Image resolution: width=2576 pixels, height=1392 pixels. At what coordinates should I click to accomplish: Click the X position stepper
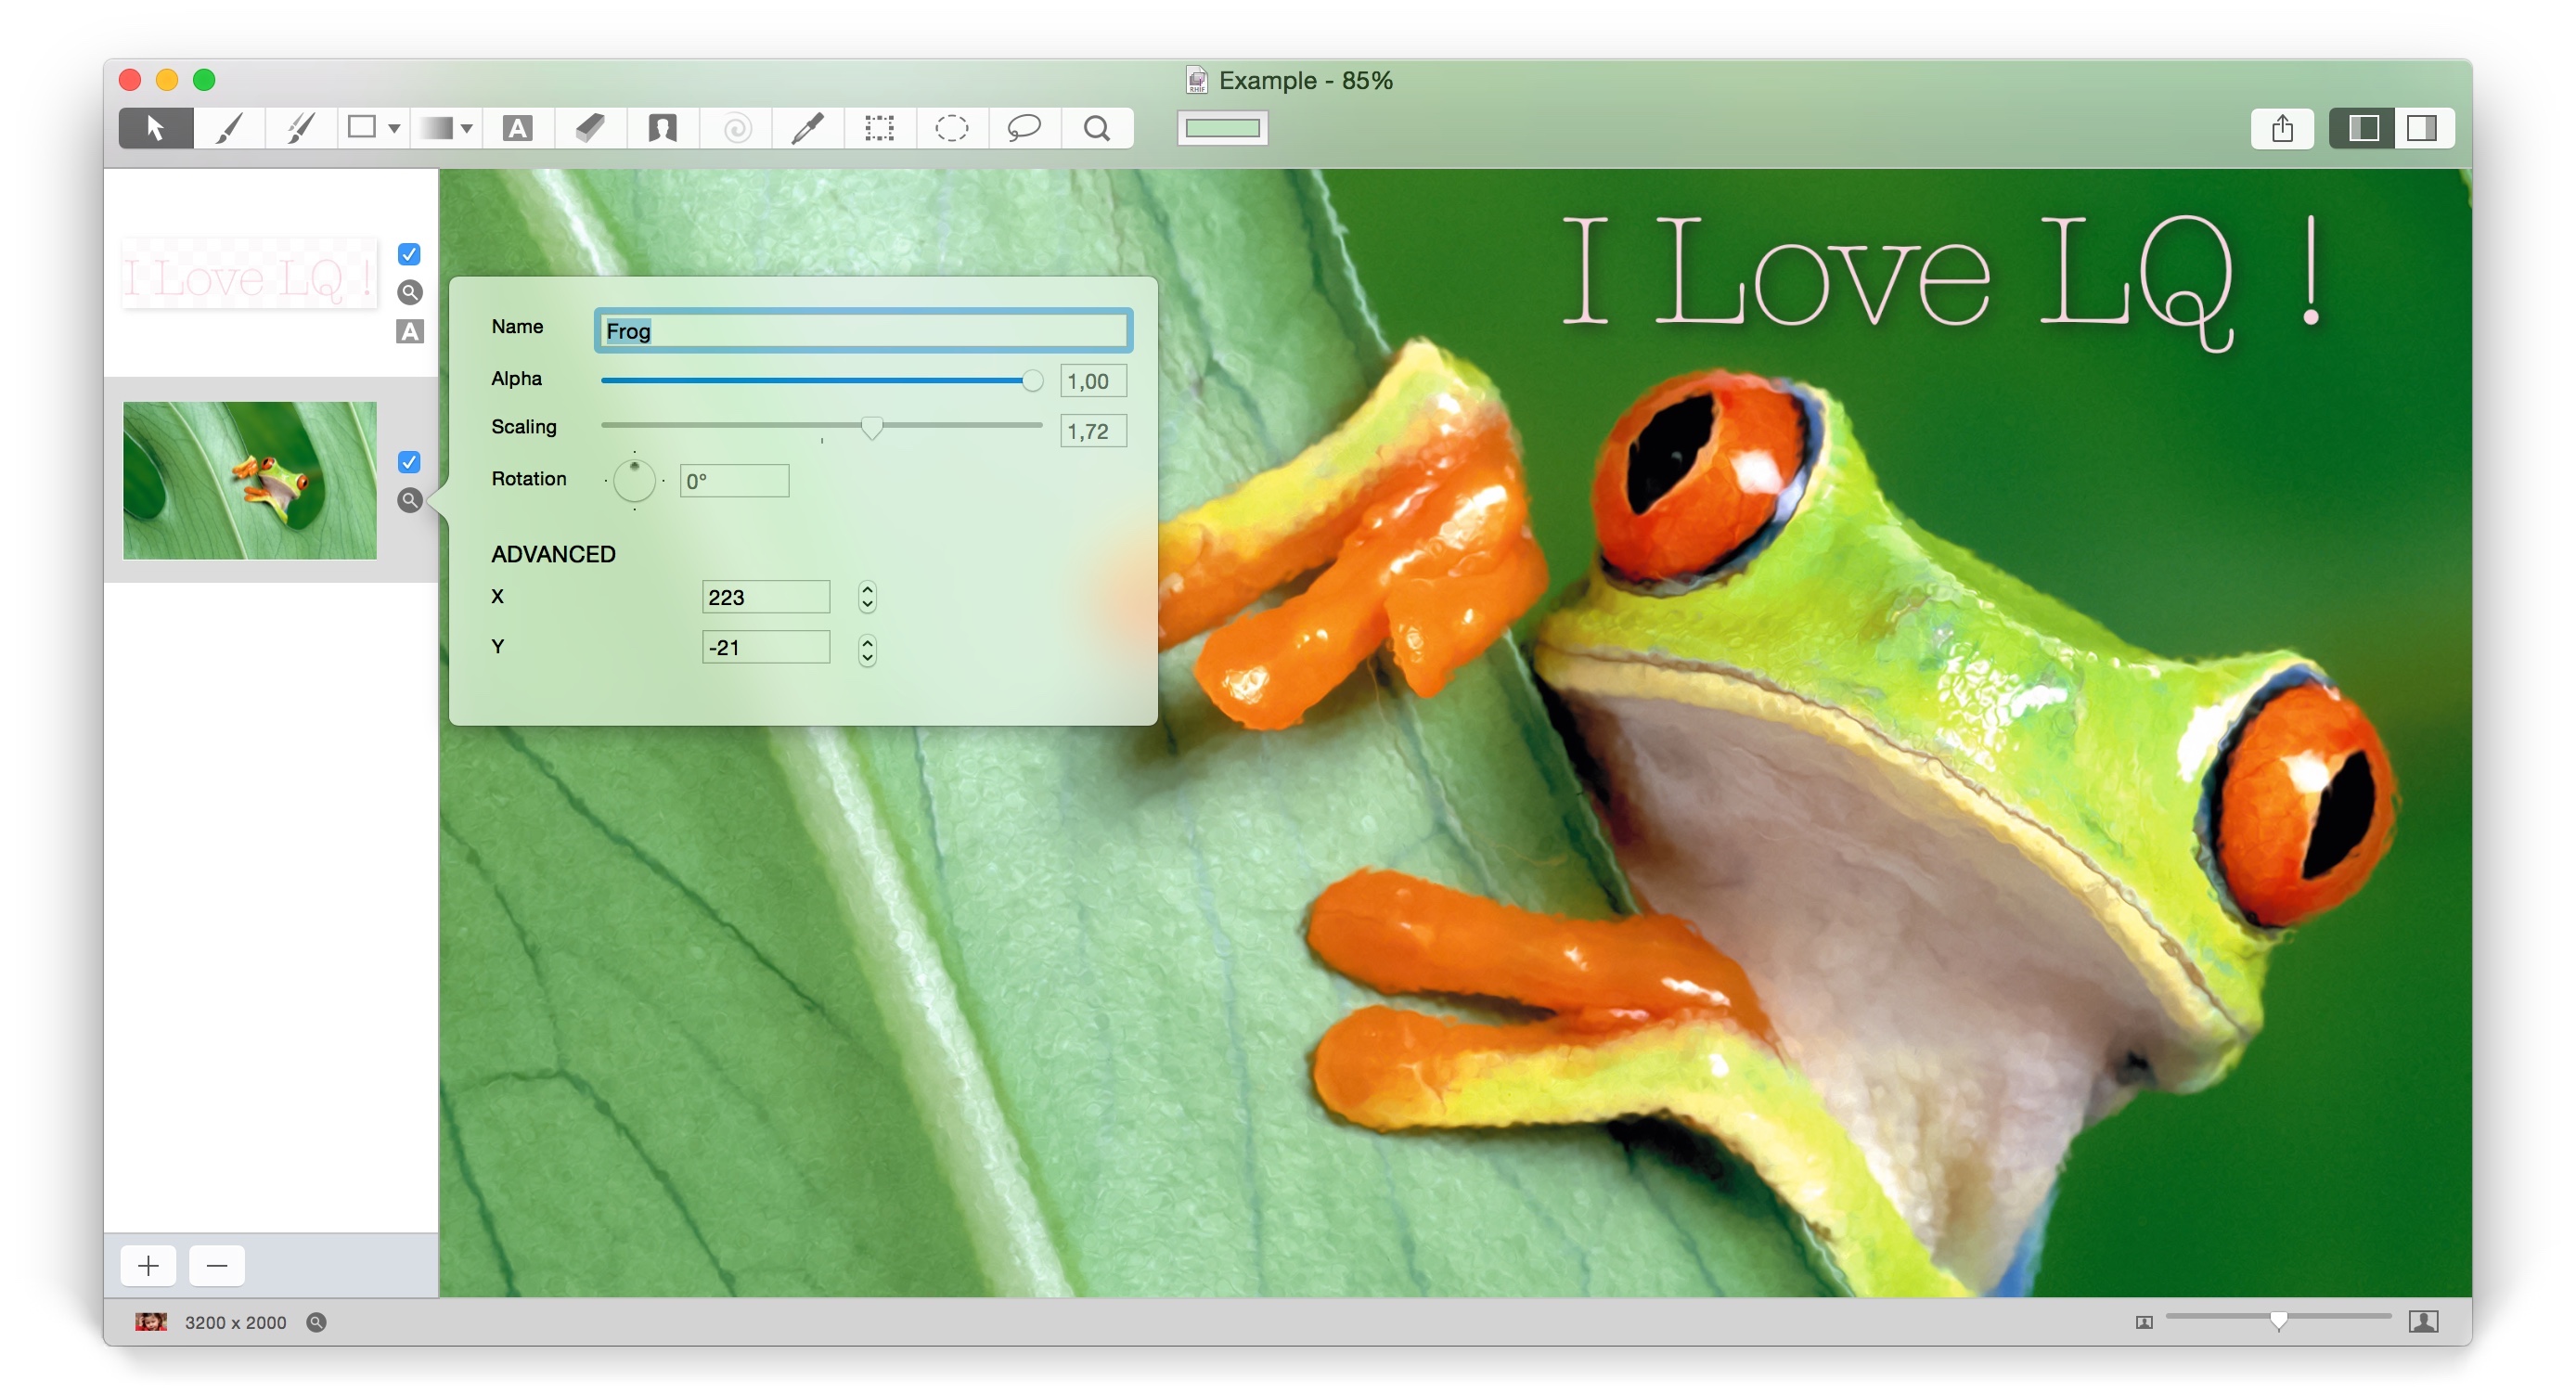(x=867, y=597)
